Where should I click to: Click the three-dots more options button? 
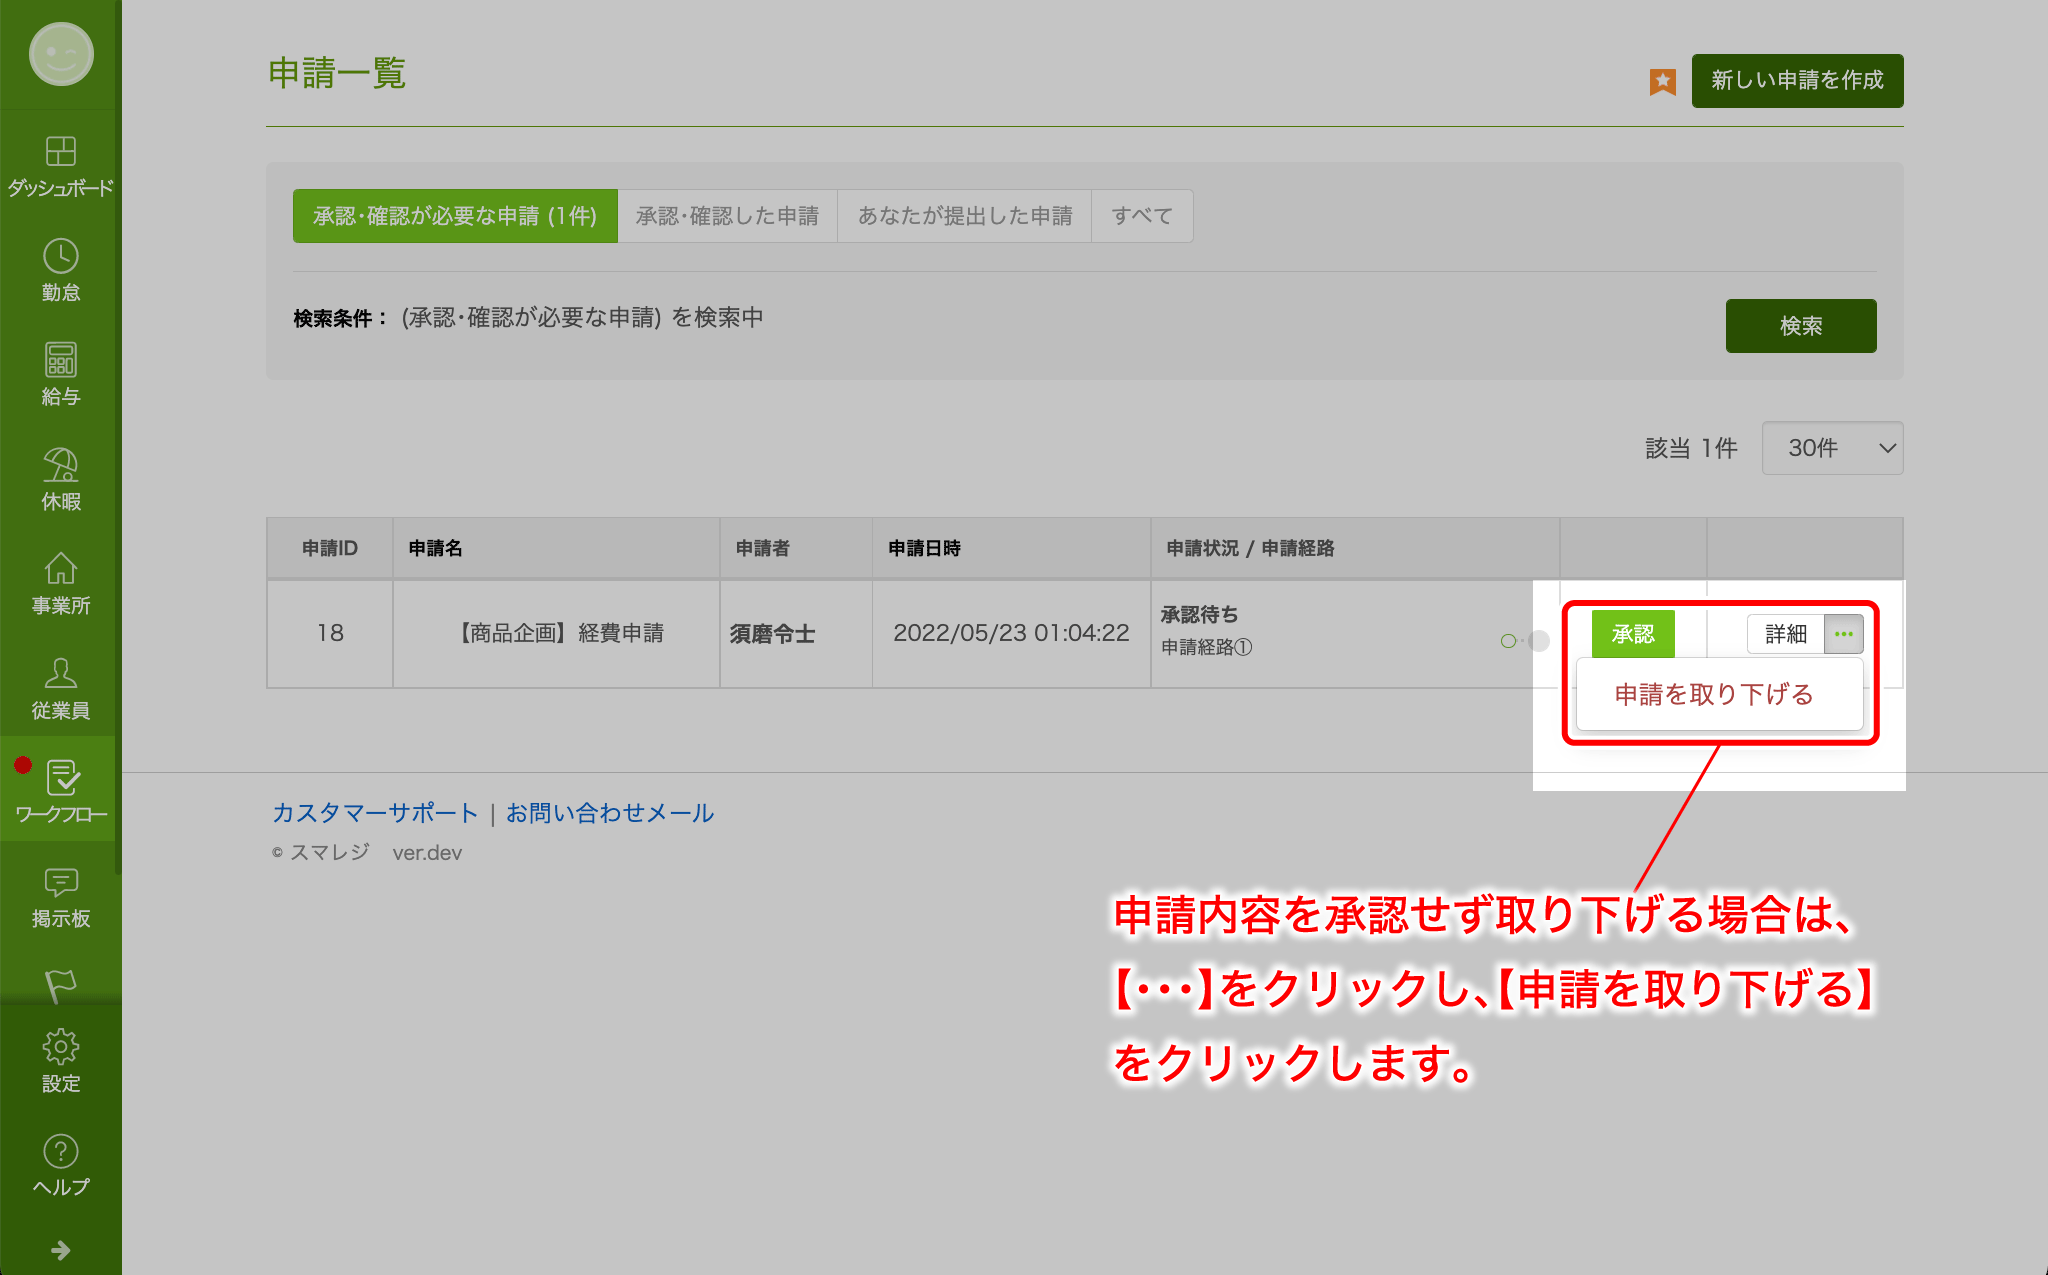[1844, 634]
